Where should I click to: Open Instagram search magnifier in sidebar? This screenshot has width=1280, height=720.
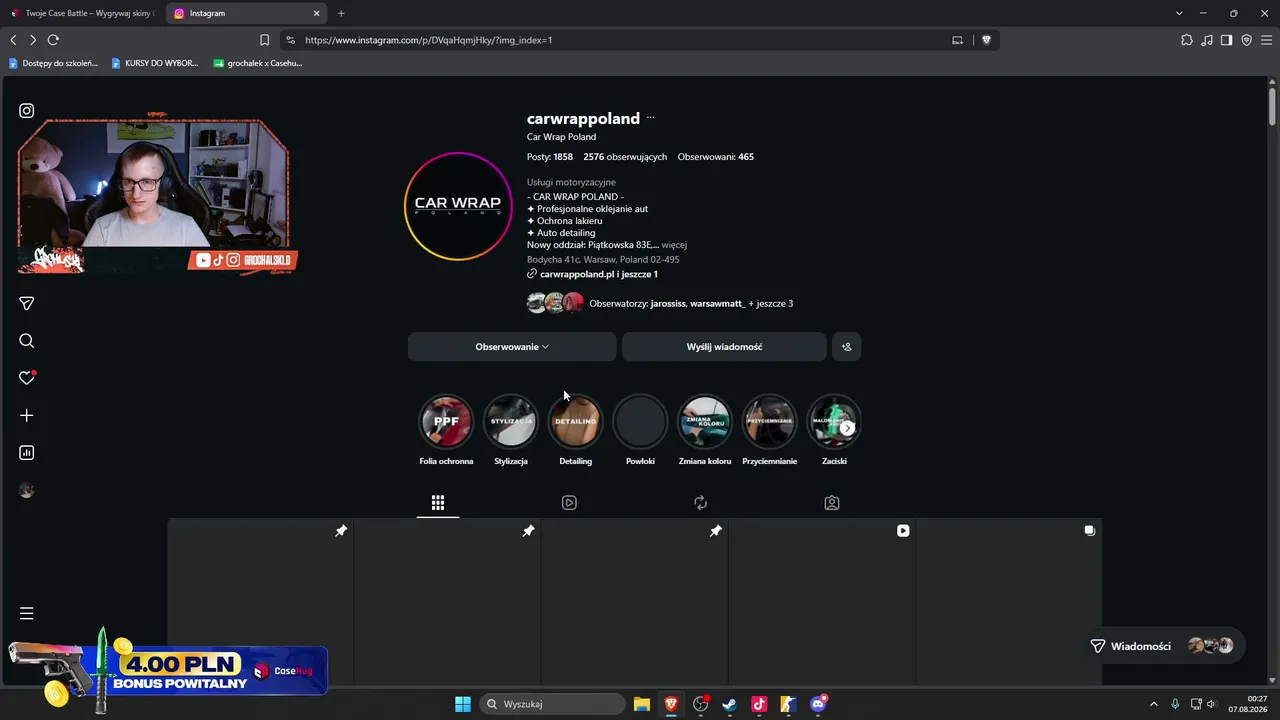(27, 341)
